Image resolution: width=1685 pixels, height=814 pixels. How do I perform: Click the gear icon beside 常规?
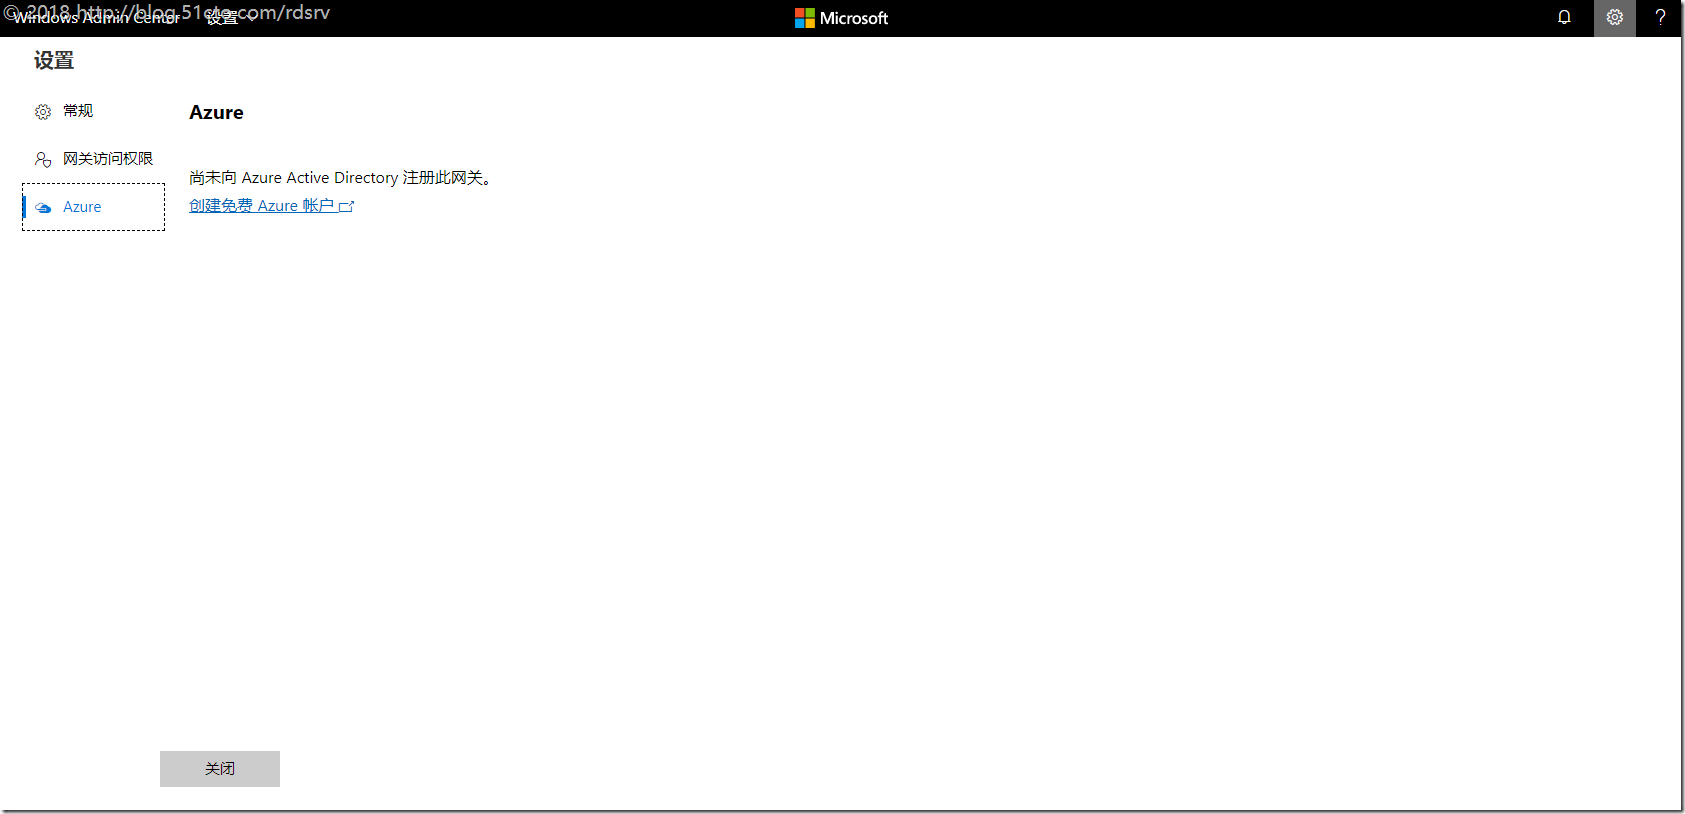(43, 112)
